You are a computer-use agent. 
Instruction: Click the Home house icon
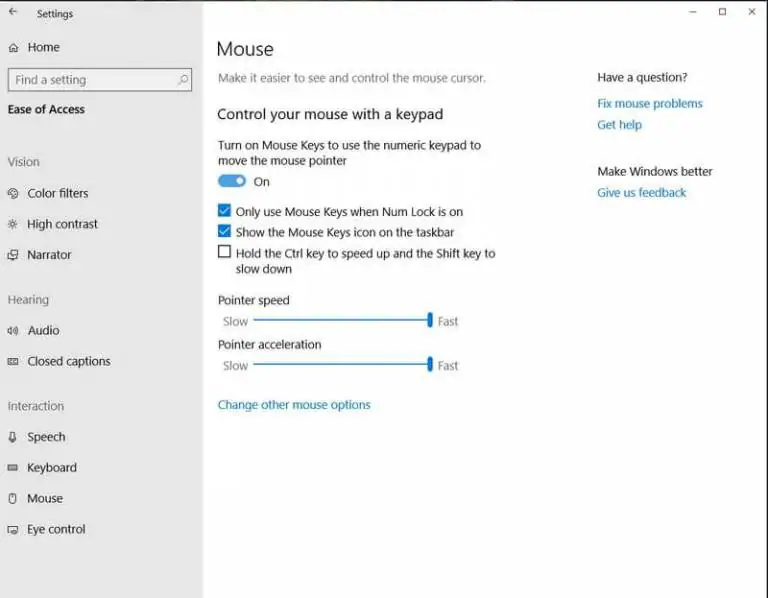(13, 48)
